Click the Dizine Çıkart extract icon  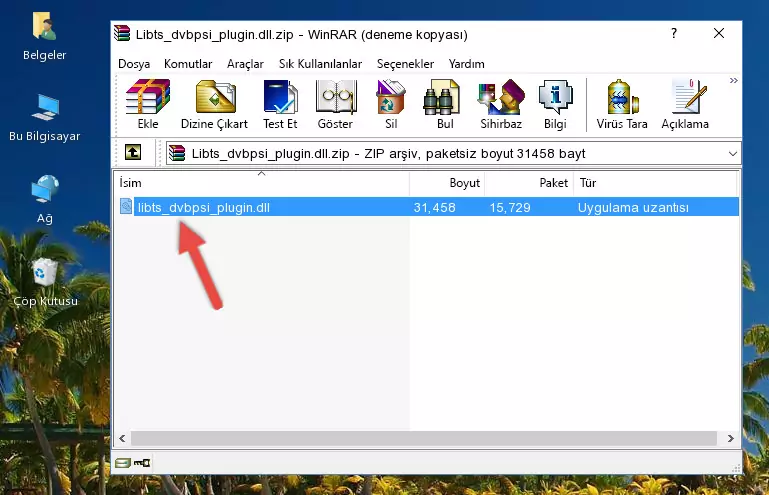214,104
